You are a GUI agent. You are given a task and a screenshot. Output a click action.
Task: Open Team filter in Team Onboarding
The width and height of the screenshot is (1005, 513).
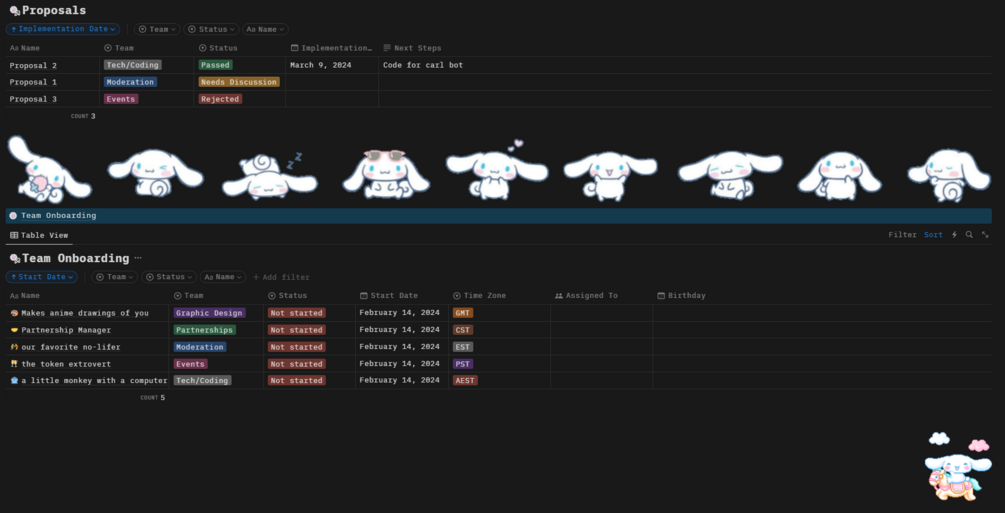pyautogui.click(x=115, y=277)
